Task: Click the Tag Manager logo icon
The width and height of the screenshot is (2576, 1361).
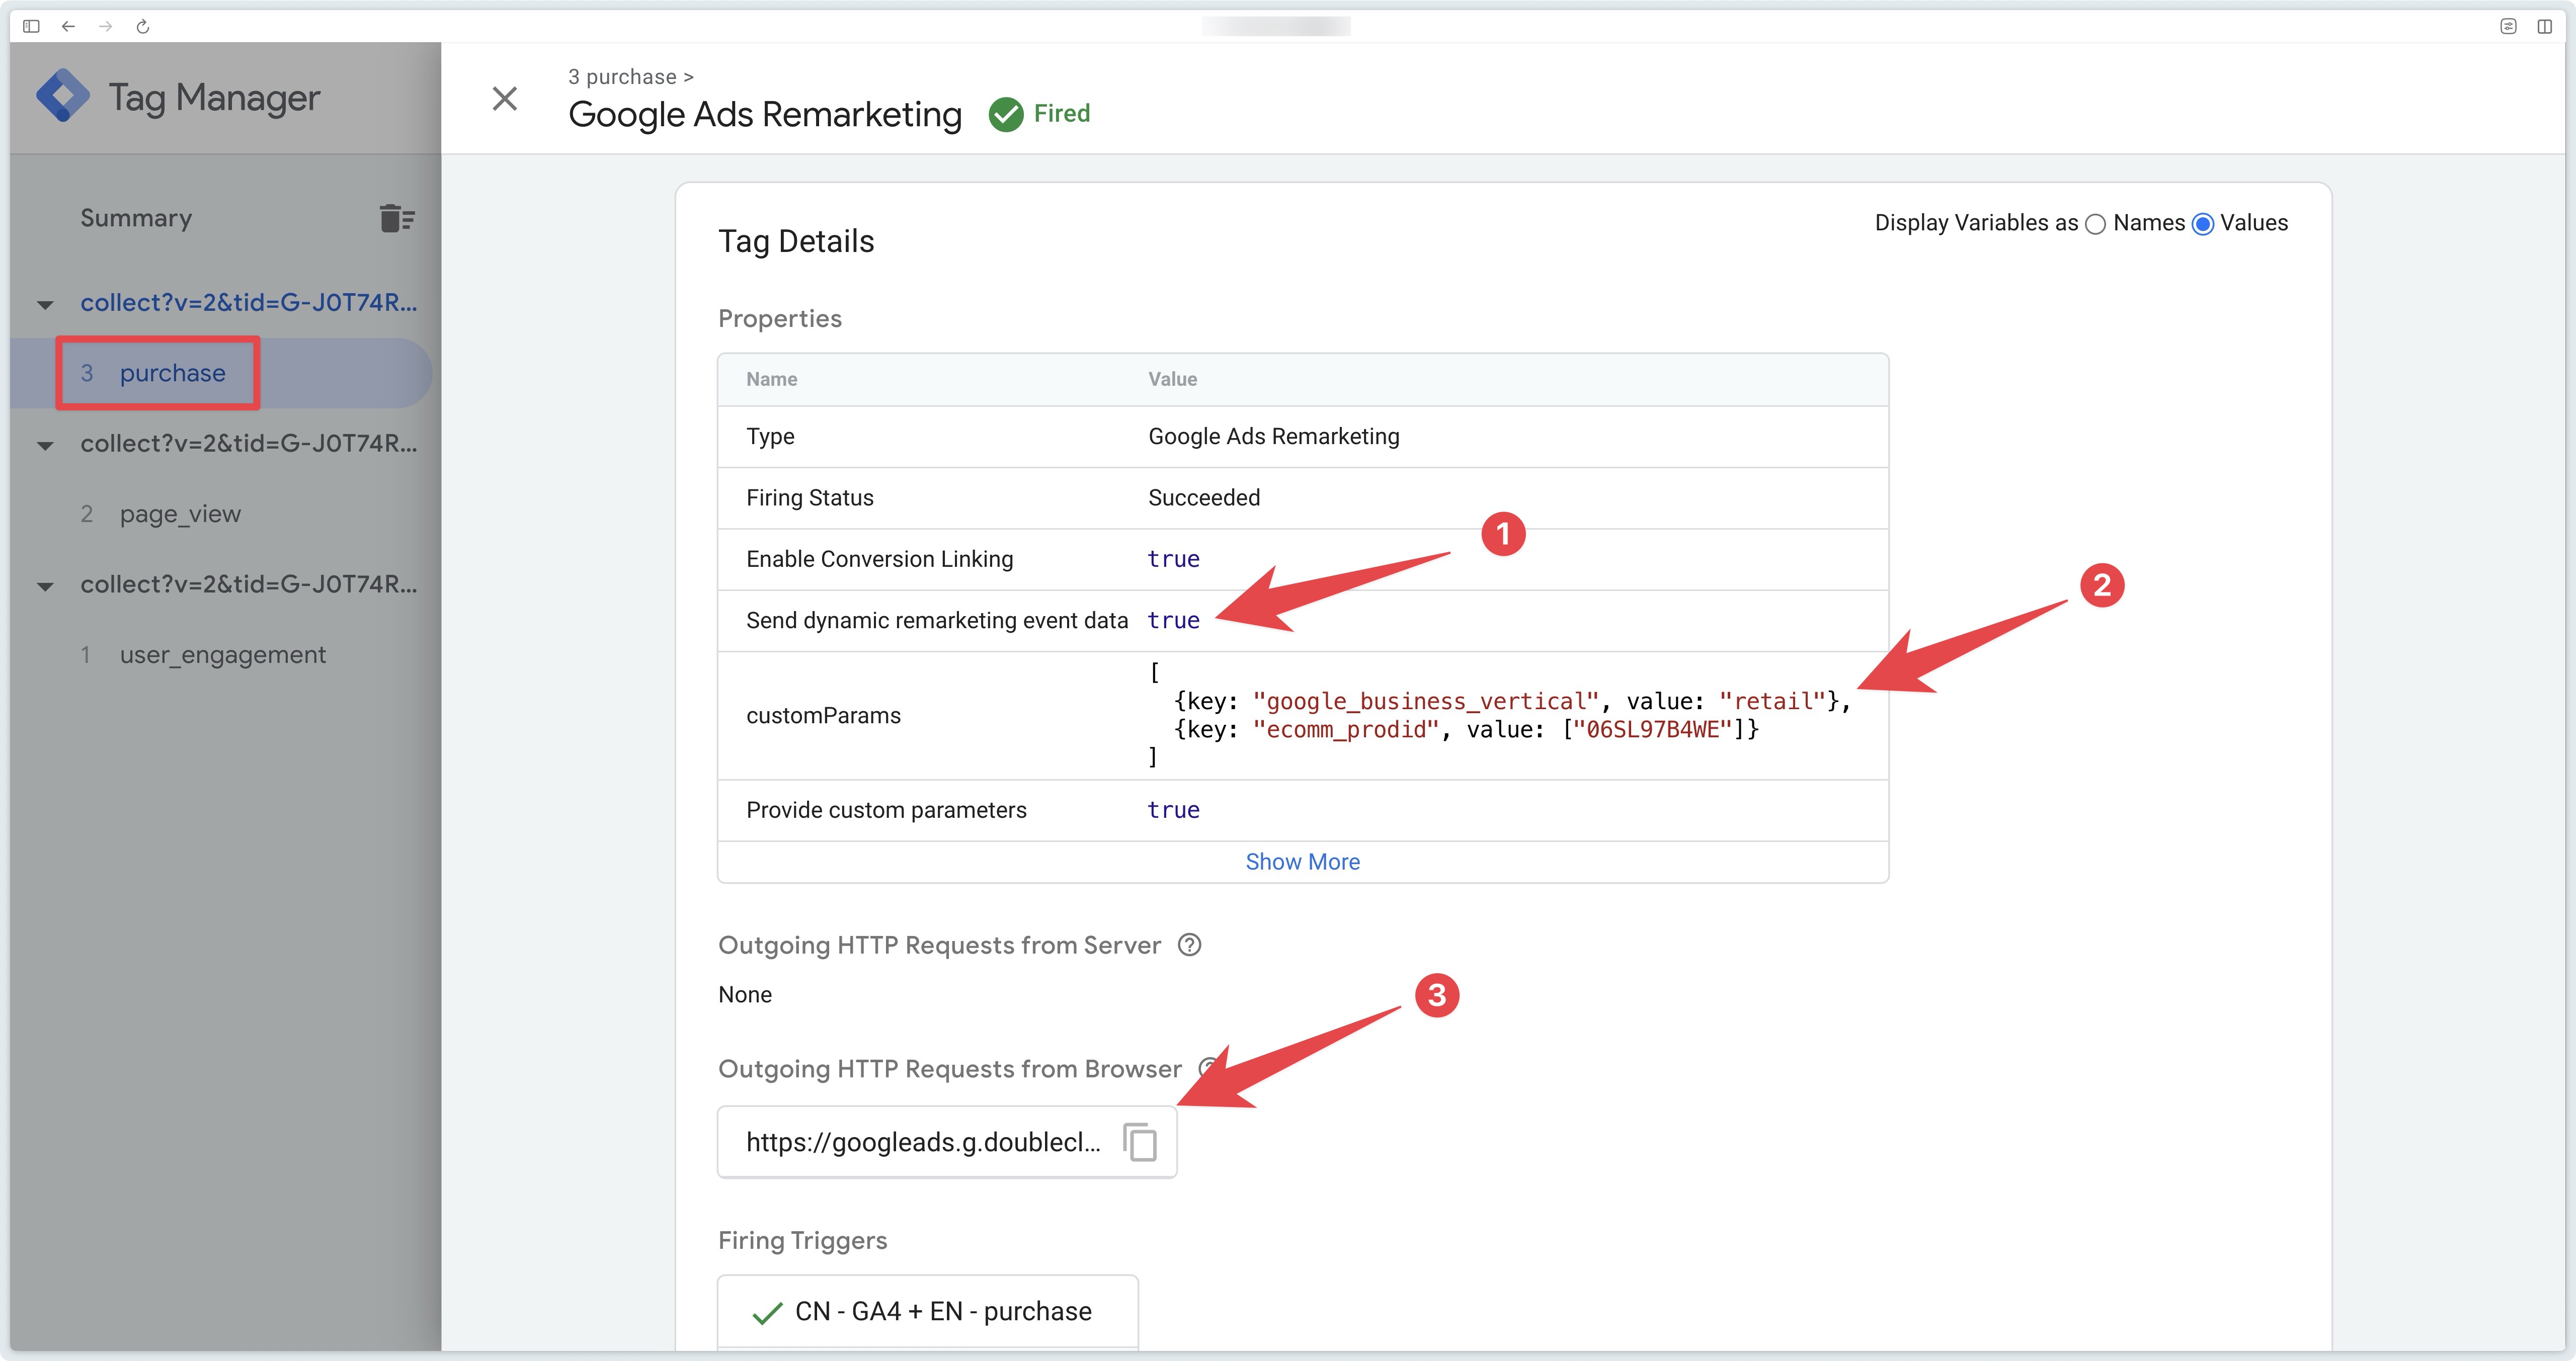Action: (x=63, y=96)
